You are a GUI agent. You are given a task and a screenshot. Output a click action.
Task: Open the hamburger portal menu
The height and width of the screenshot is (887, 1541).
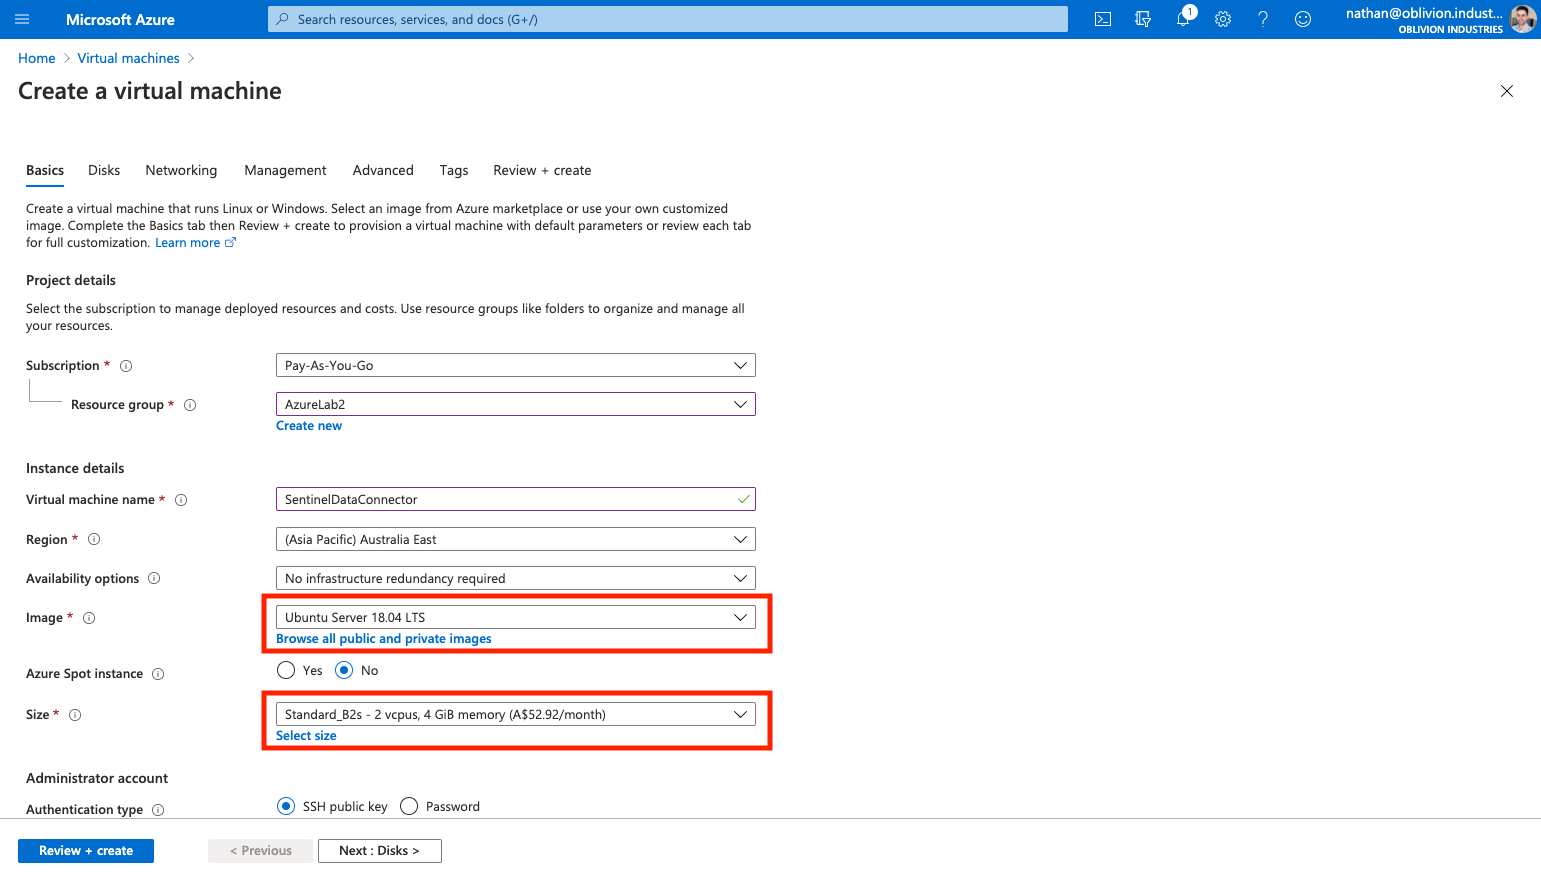[22, 19]
